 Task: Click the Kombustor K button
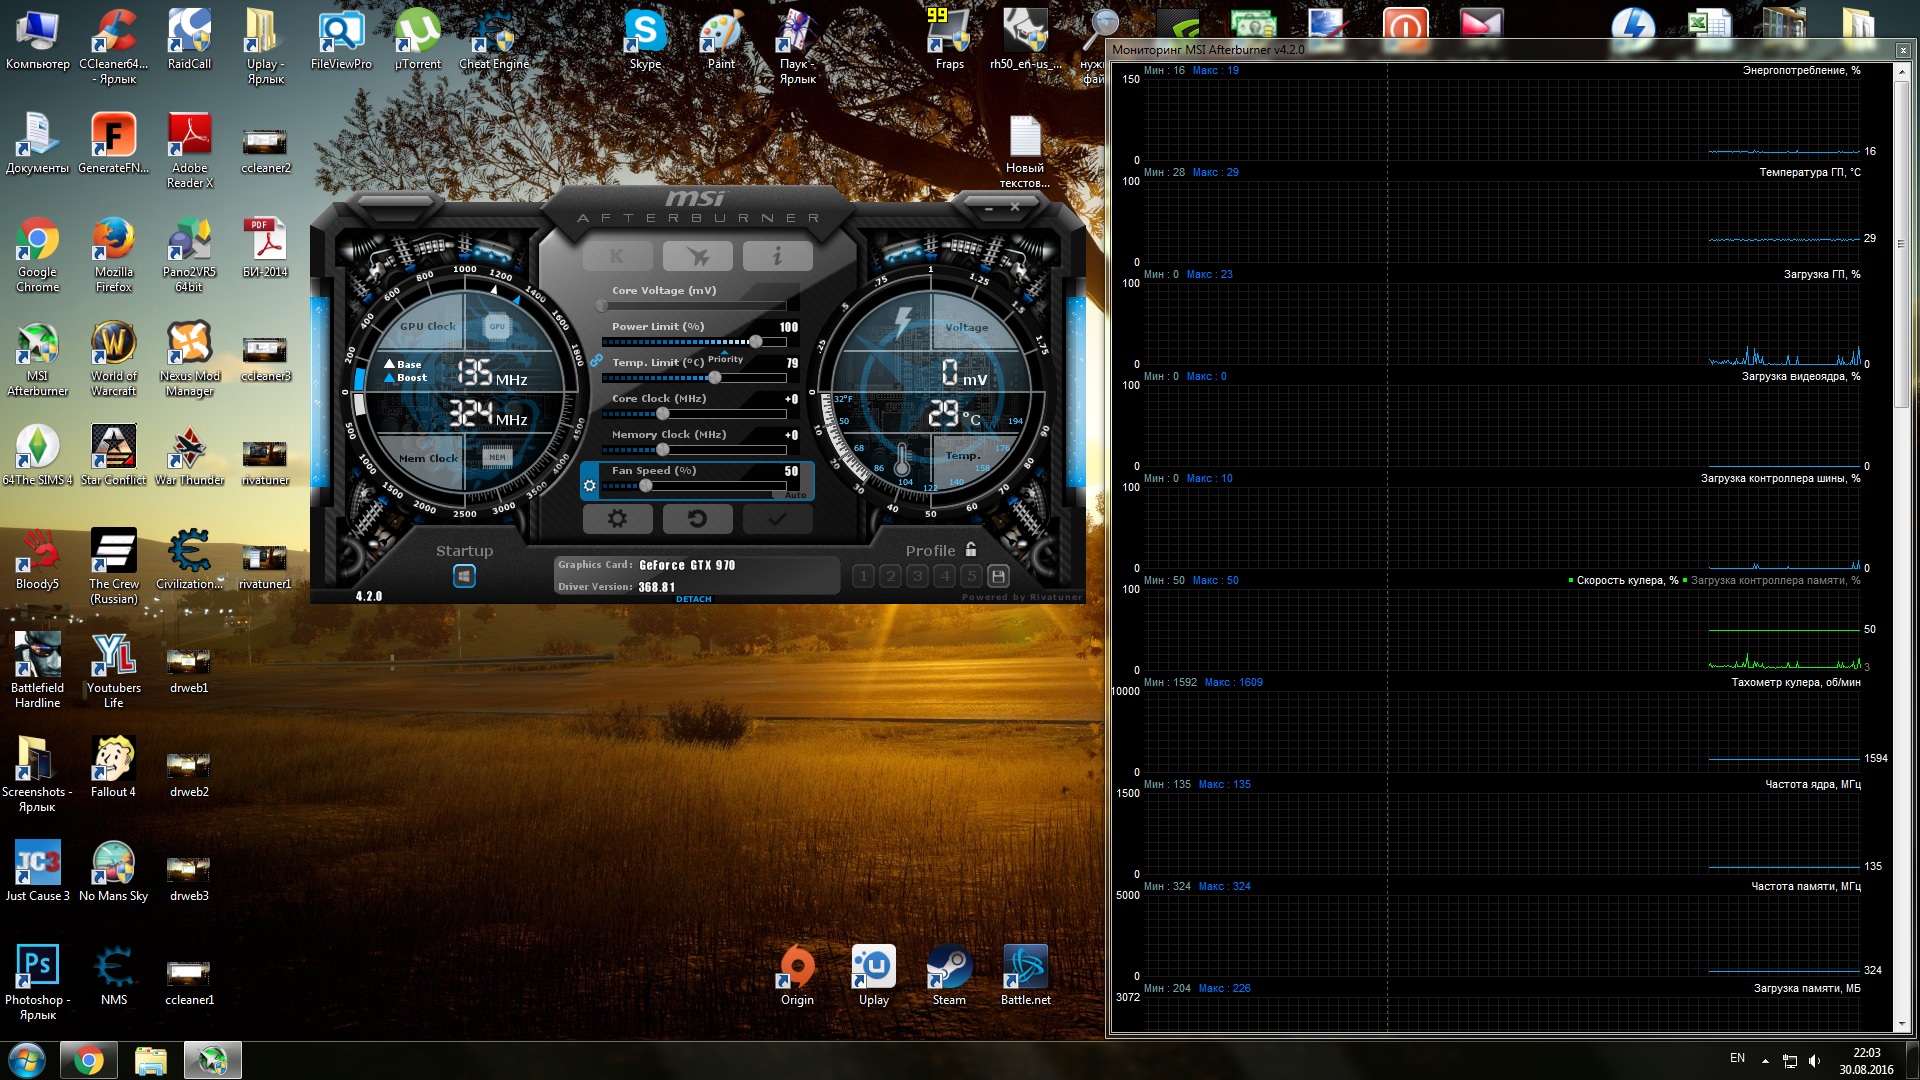[x=617, y=257]
